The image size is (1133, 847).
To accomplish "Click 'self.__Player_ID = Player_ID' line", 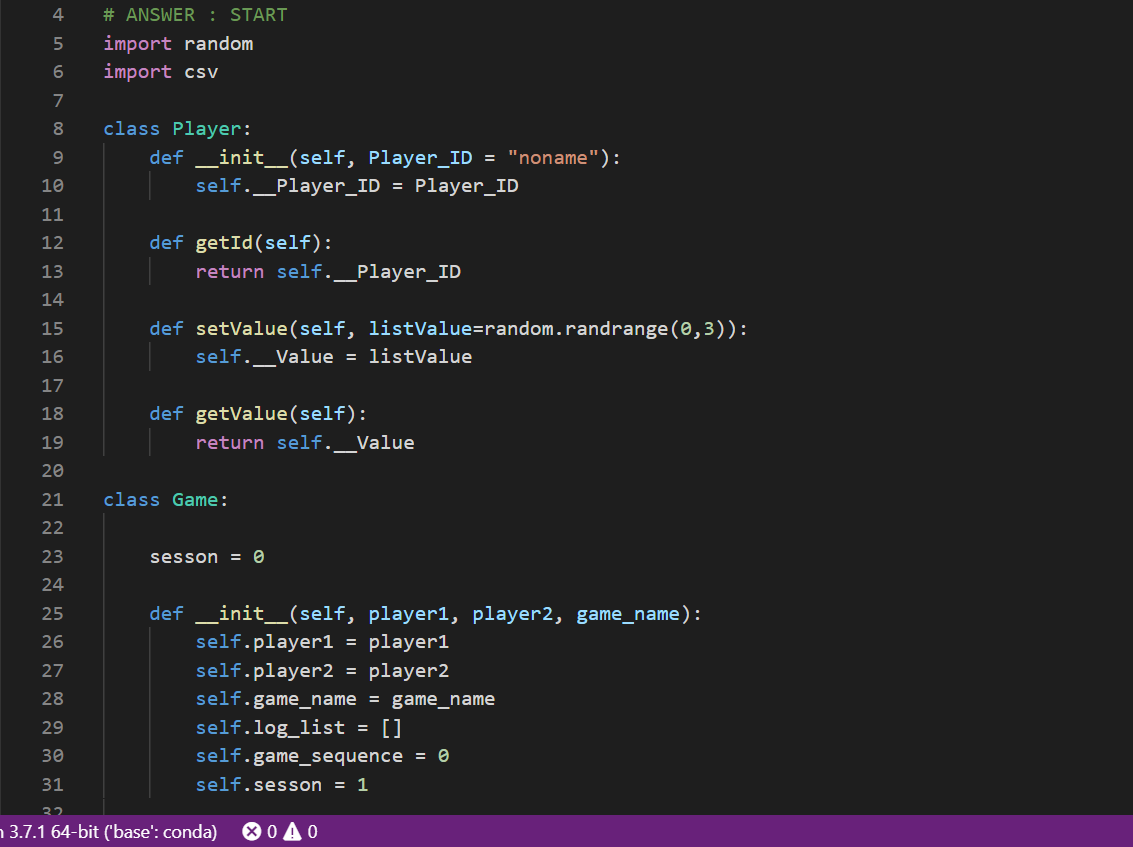I will click(x=357, y=186).
